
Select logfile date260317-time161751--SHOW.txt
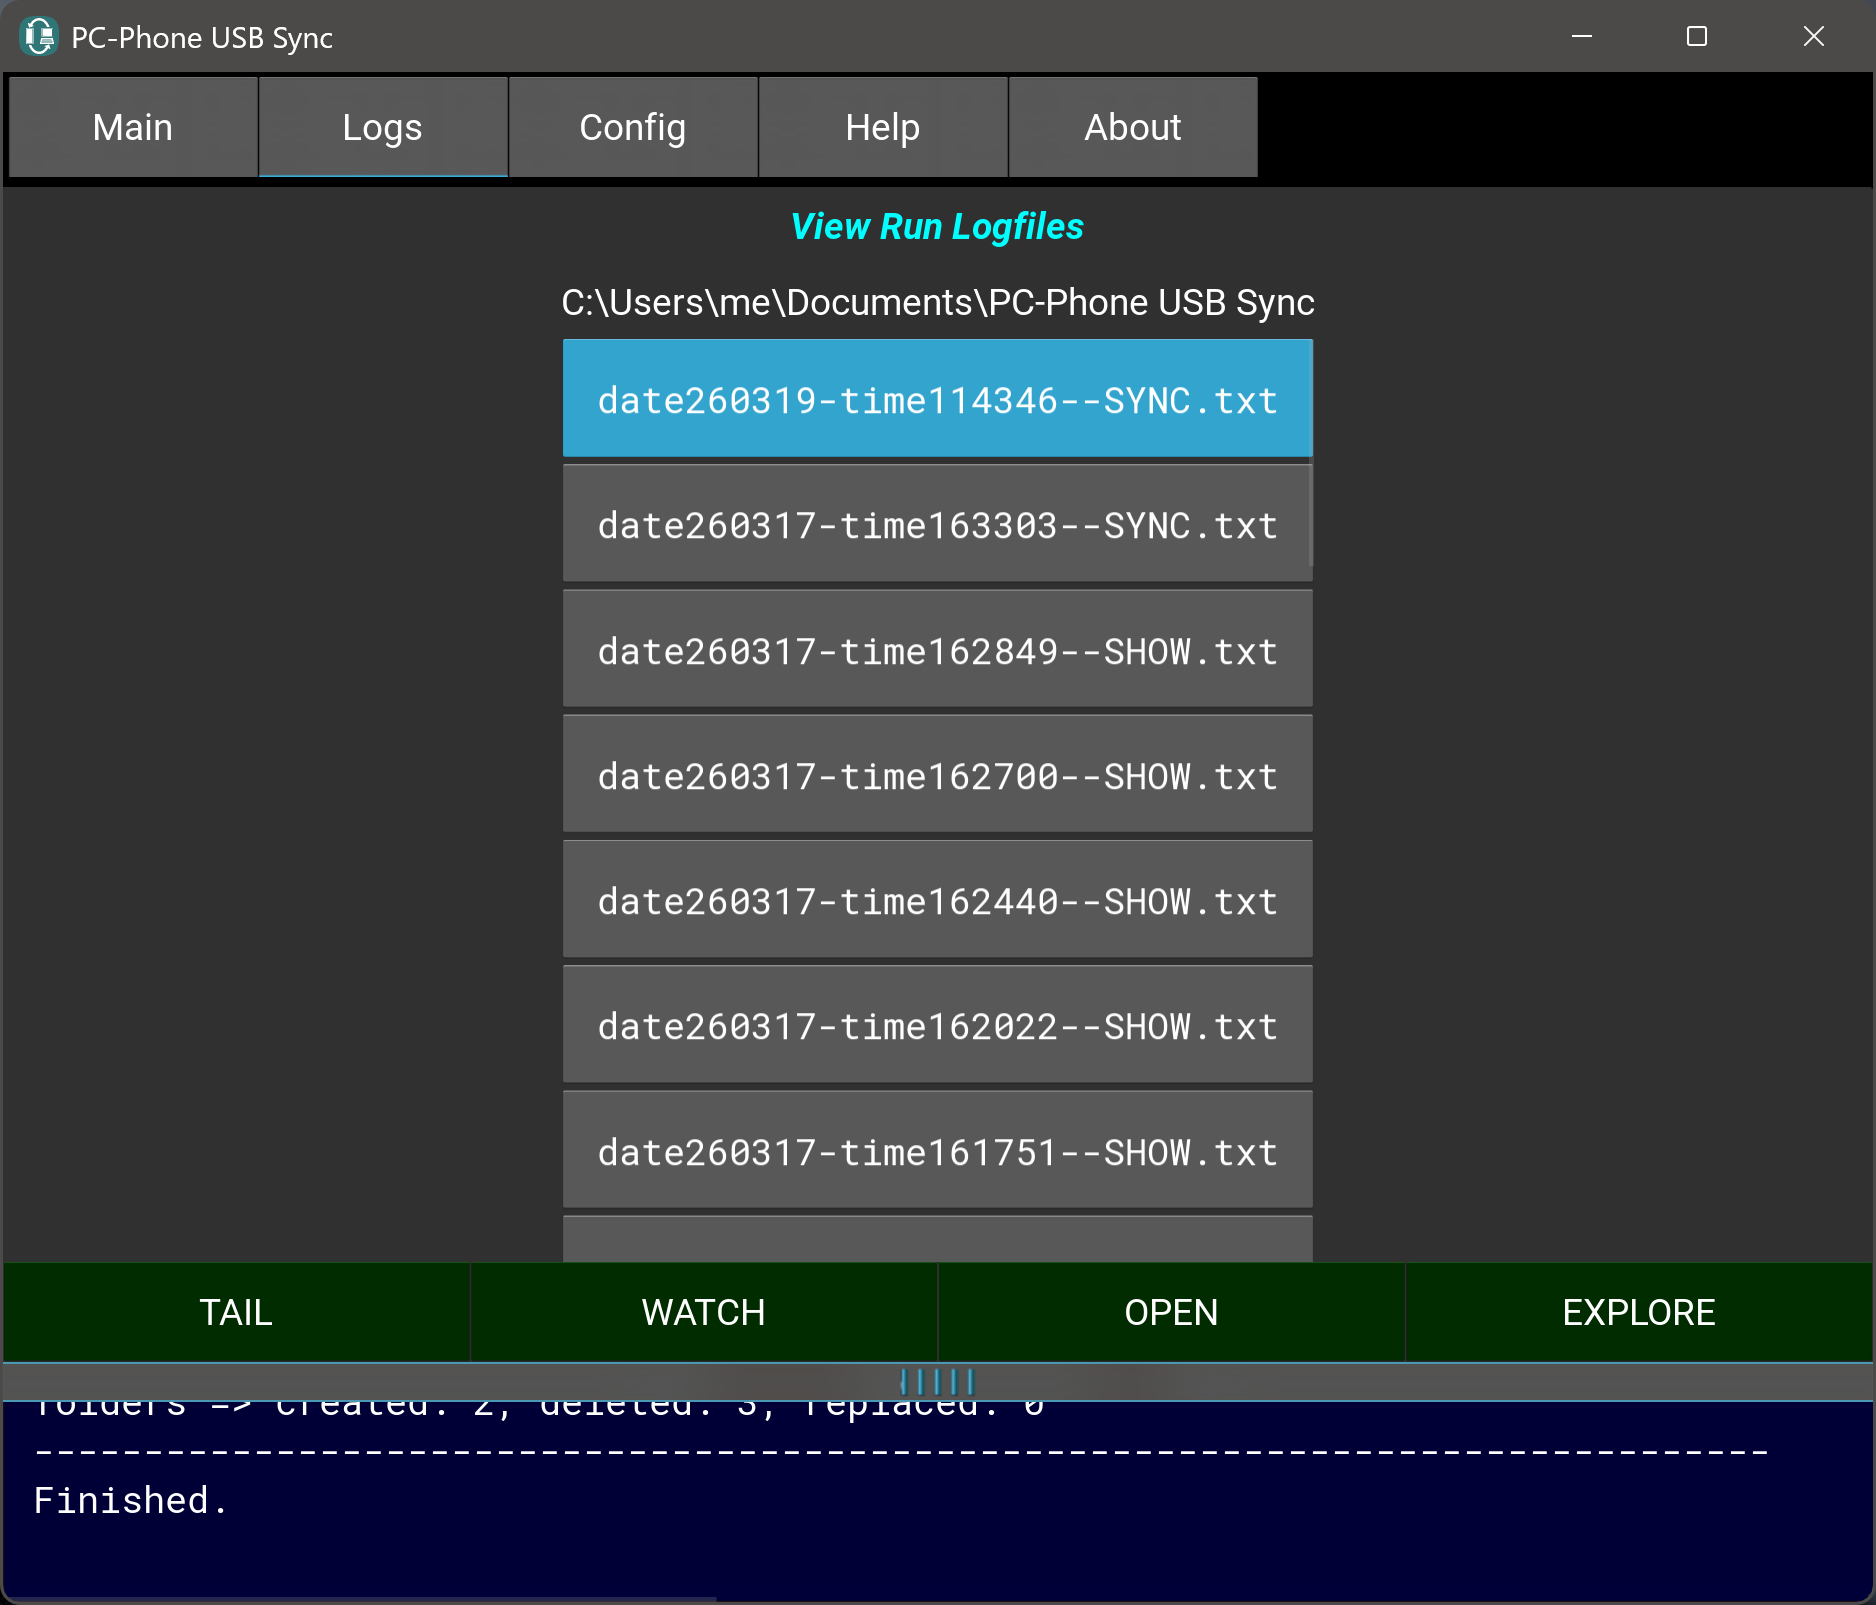click(x=936, y=1152)
